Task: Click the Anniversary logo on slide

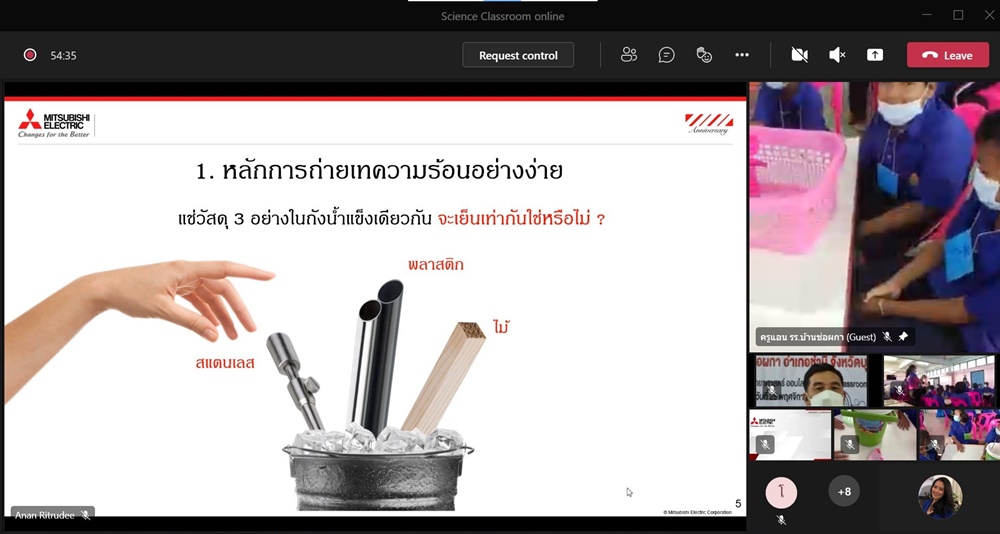Action: tap(709, 124)
